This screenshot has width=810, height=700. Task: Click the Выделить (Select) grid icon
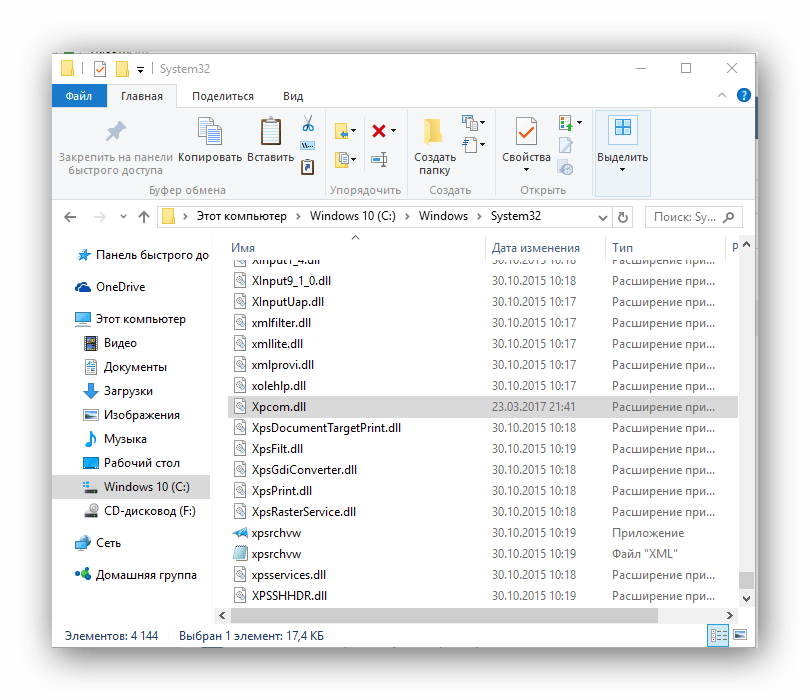click(622, 127)
